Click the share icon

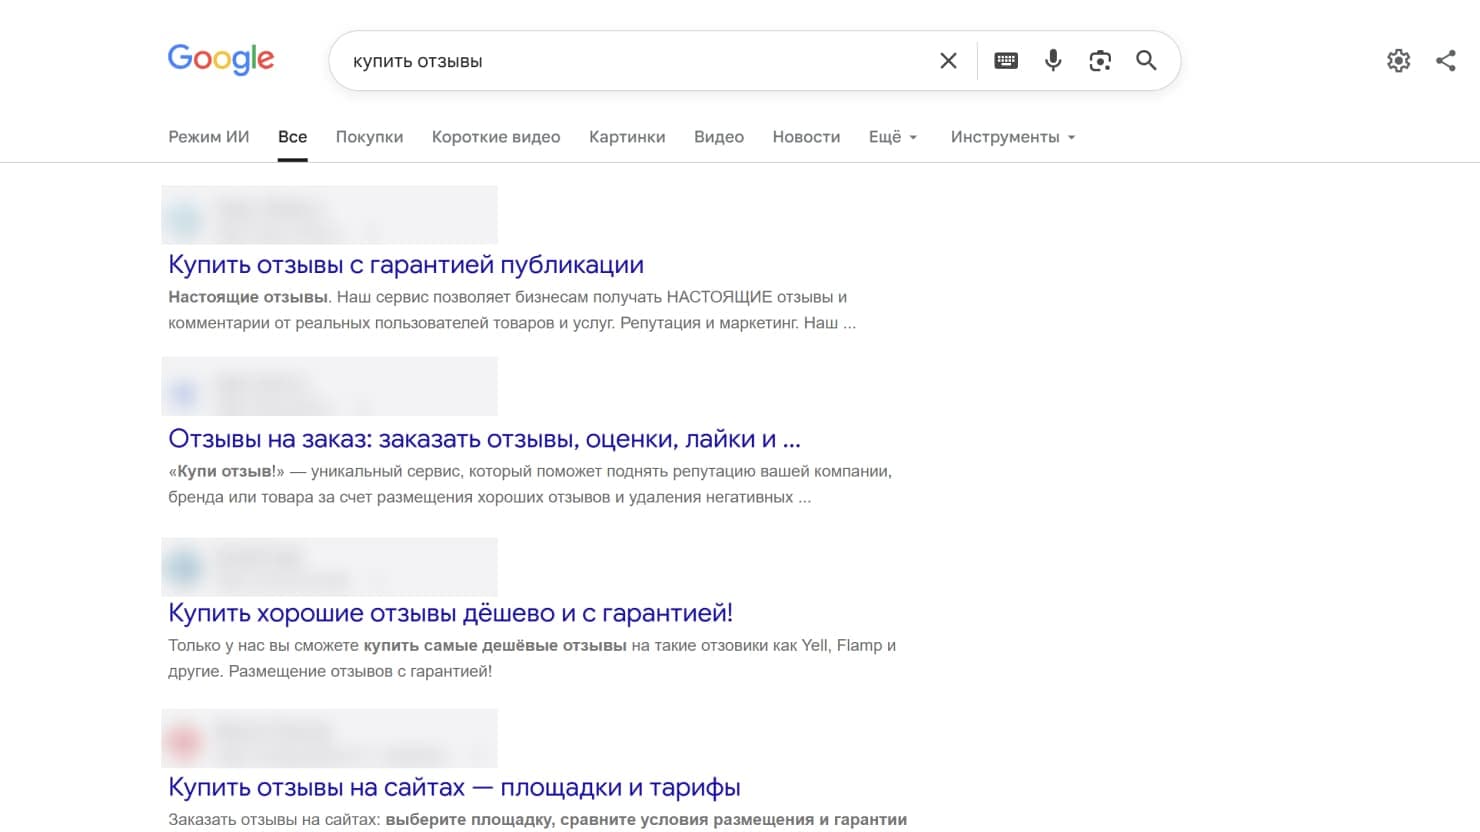(1446, 61)
